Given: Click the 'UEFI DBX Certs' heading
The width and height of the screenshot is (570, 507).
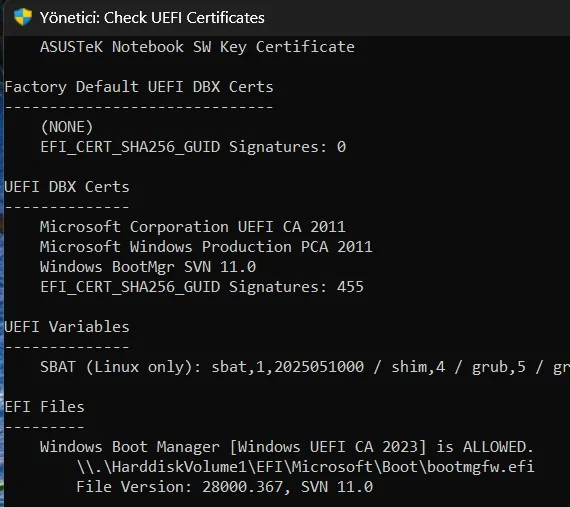Looking at the screenshot, I should [x=67, y=187].
